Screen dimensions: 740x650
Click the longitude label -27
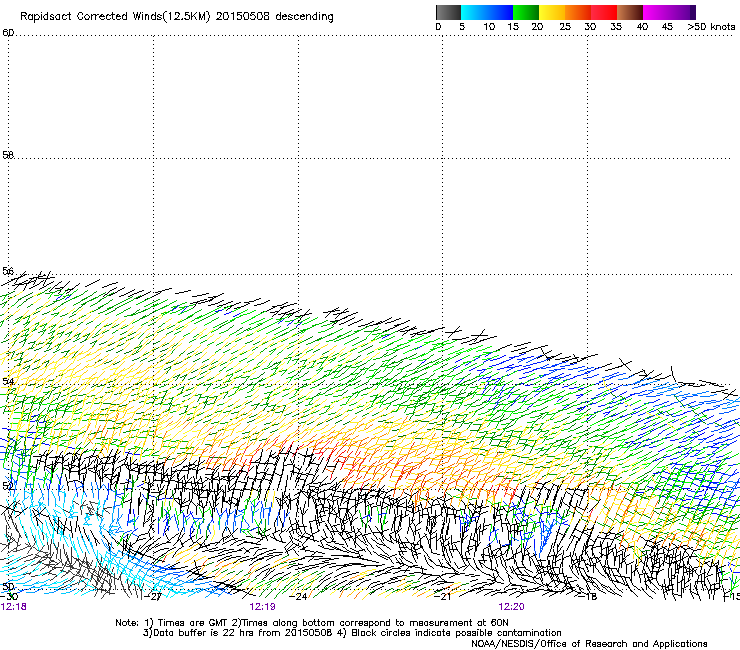(153, 597)
